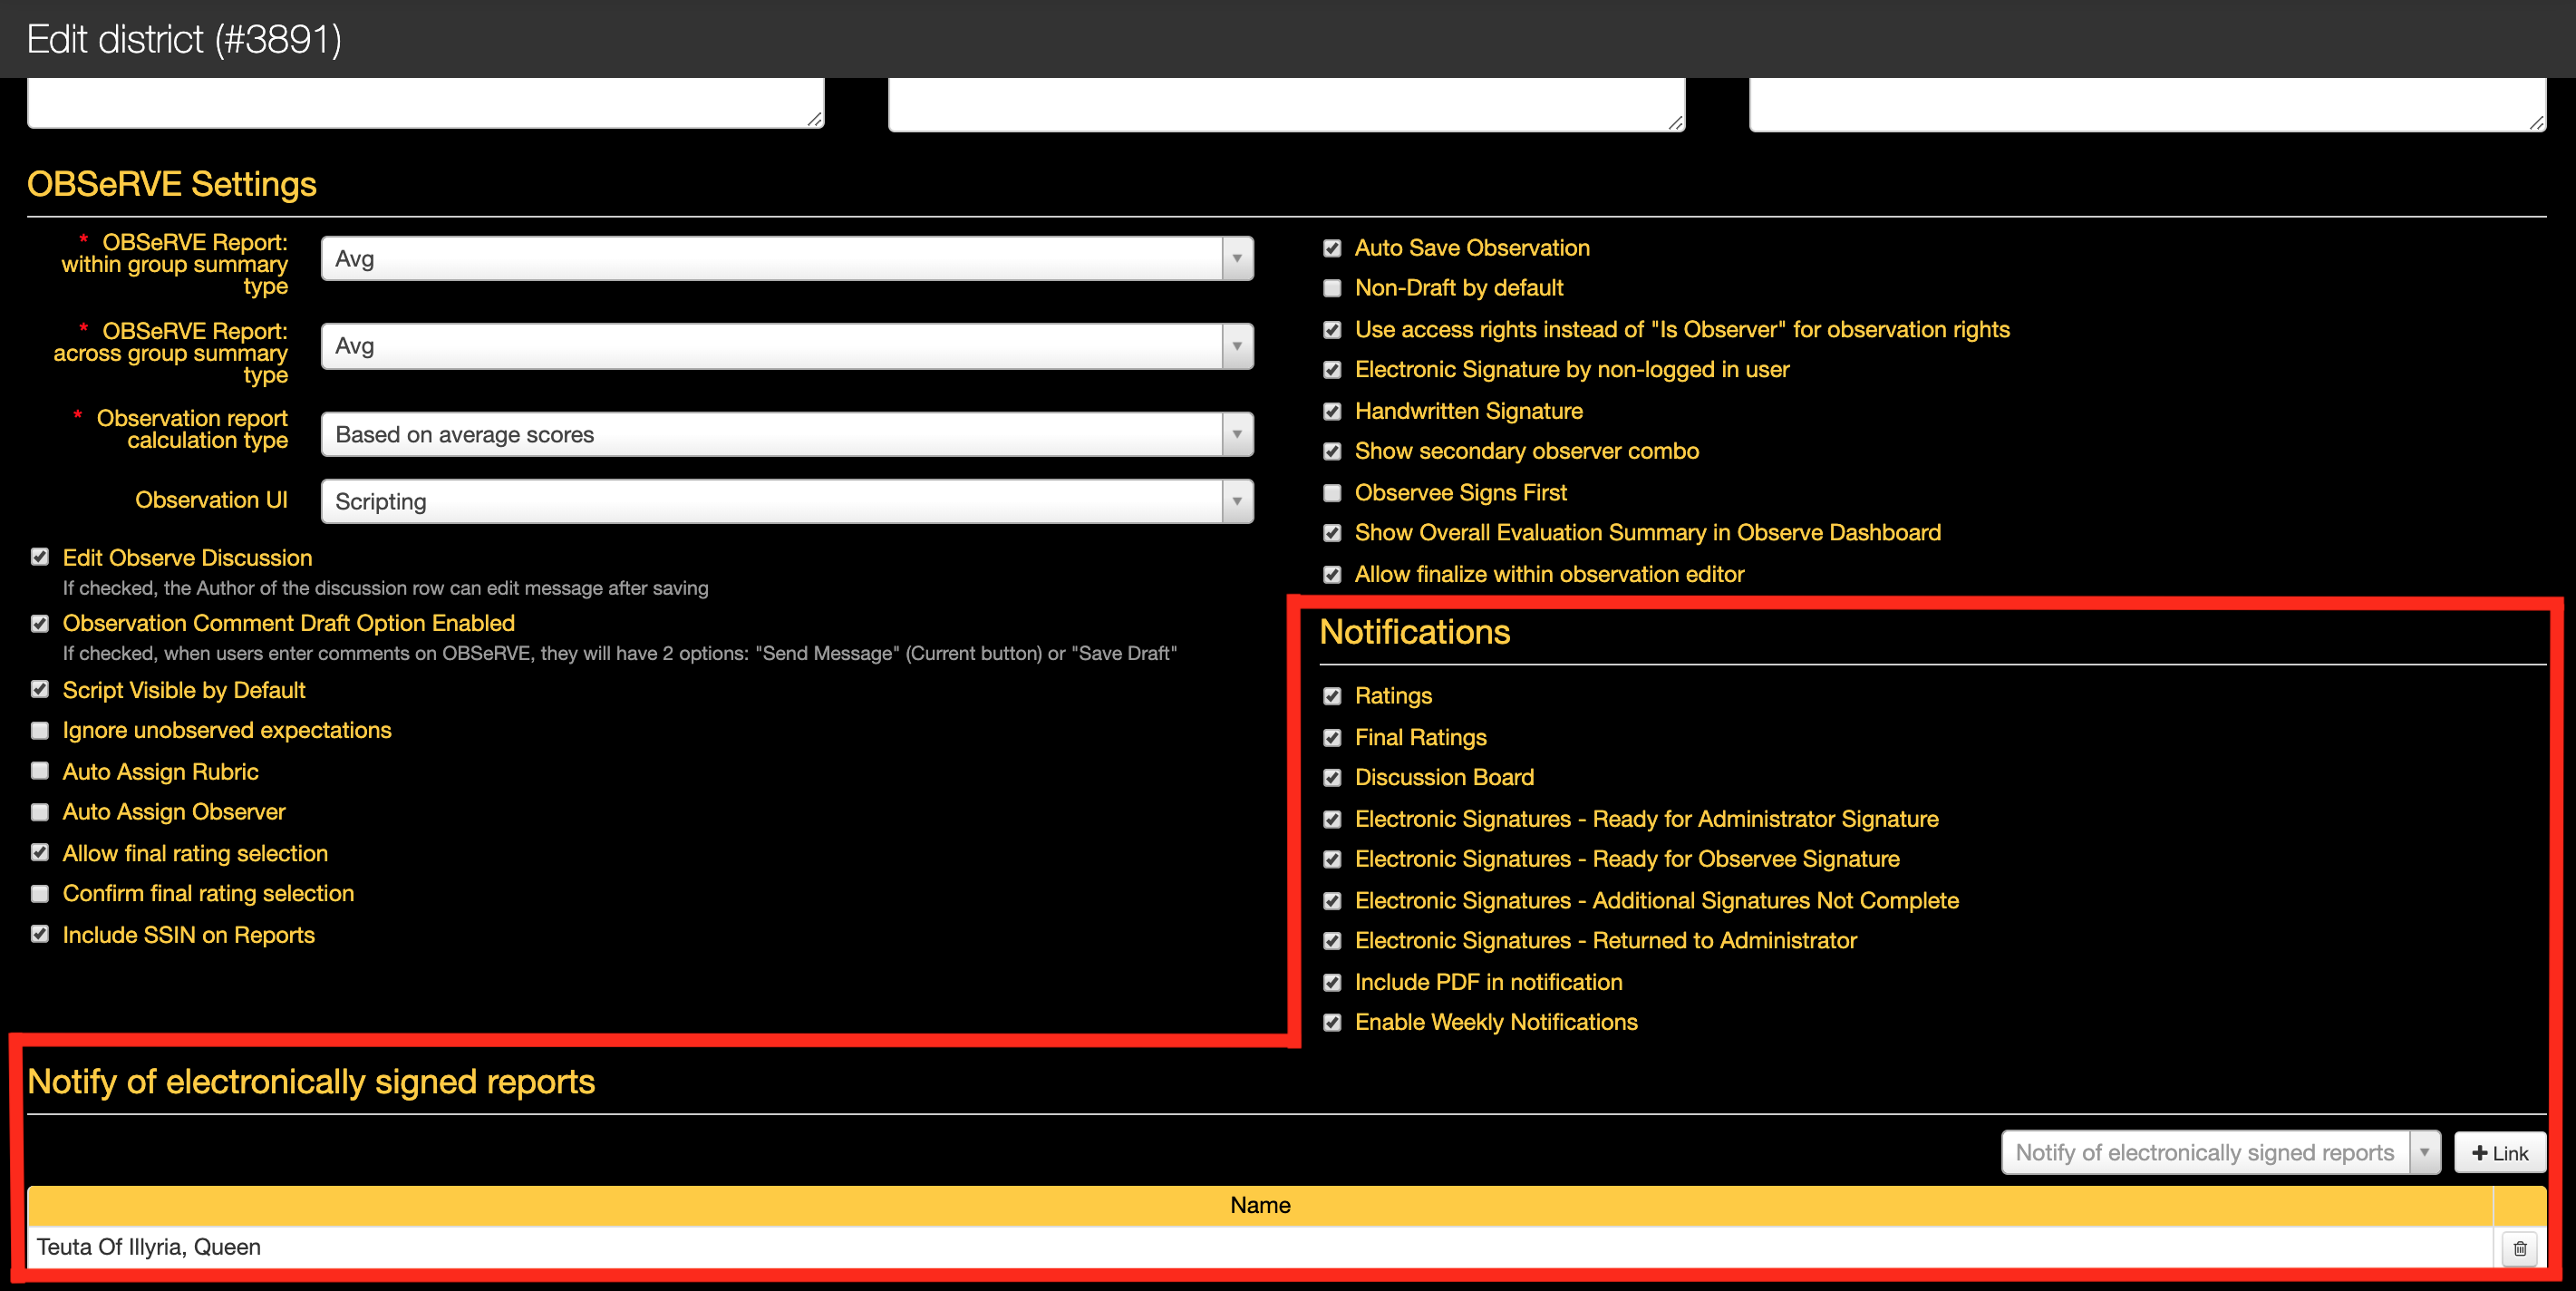Delete the Teuta Of Illyria row with trash icon
This screenshot has height=1291, width=2576.
click(x=2519, y=1248)
